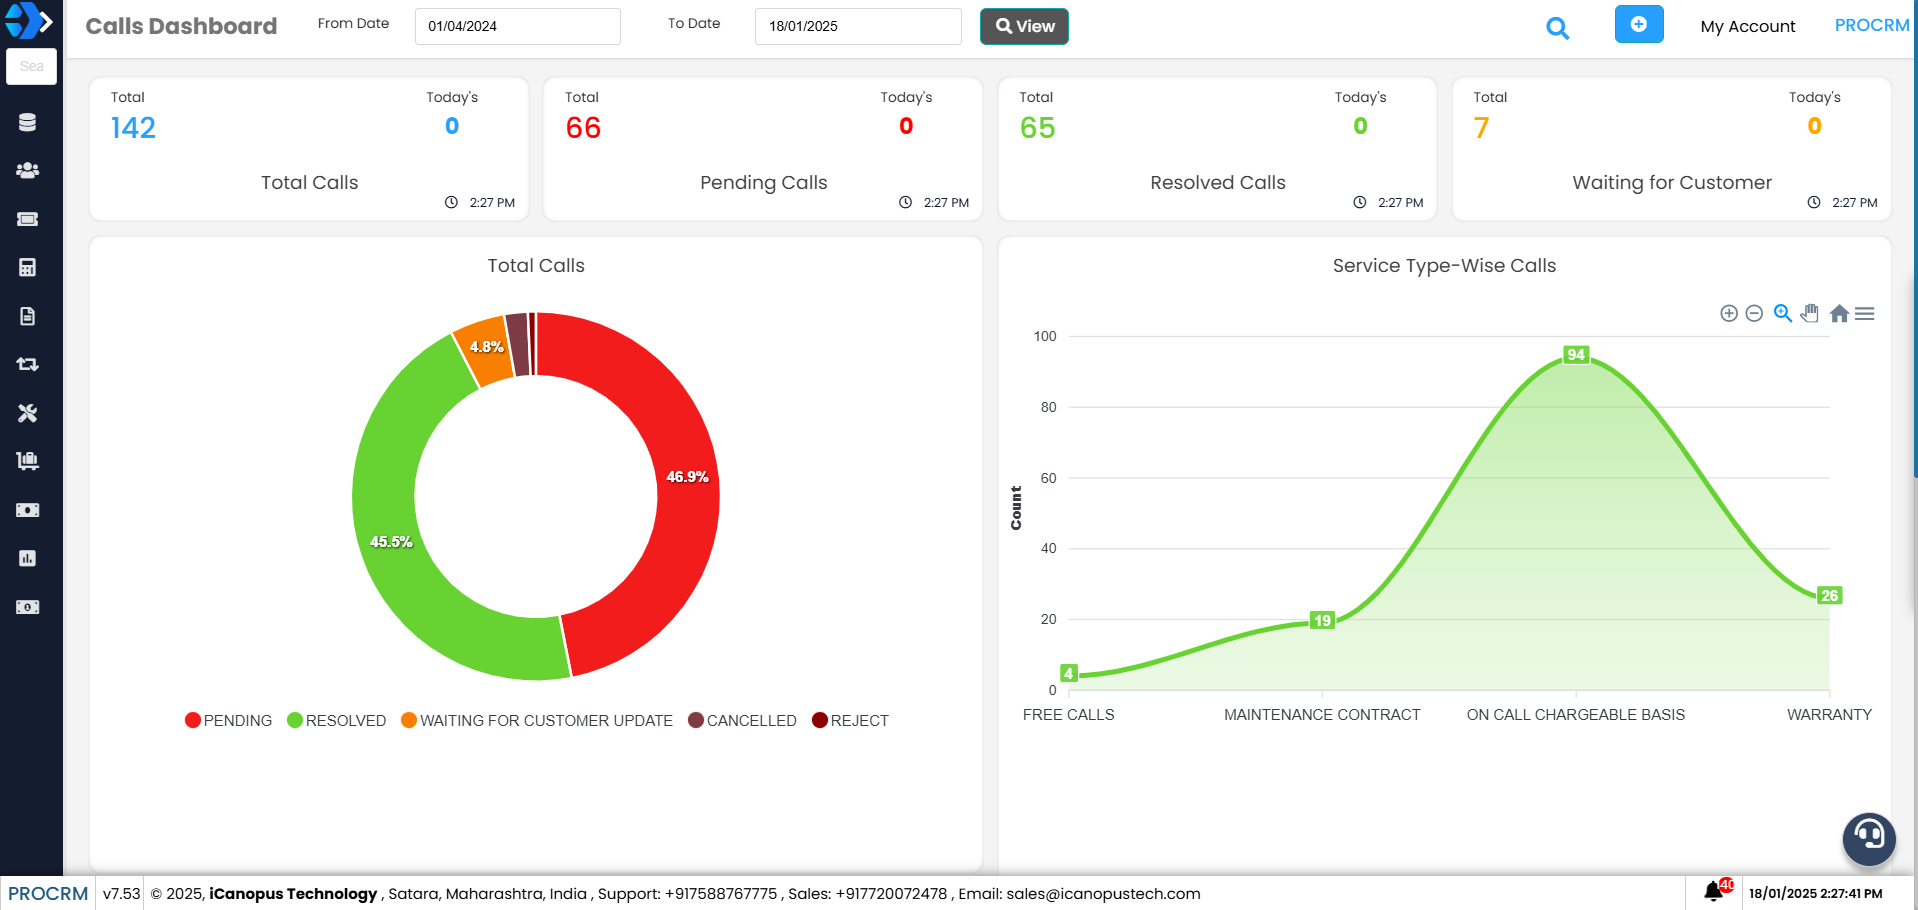Open the users group sidebar icon
The width and height of the screenshot is (1918, 910).
click(x=27, y=171)
